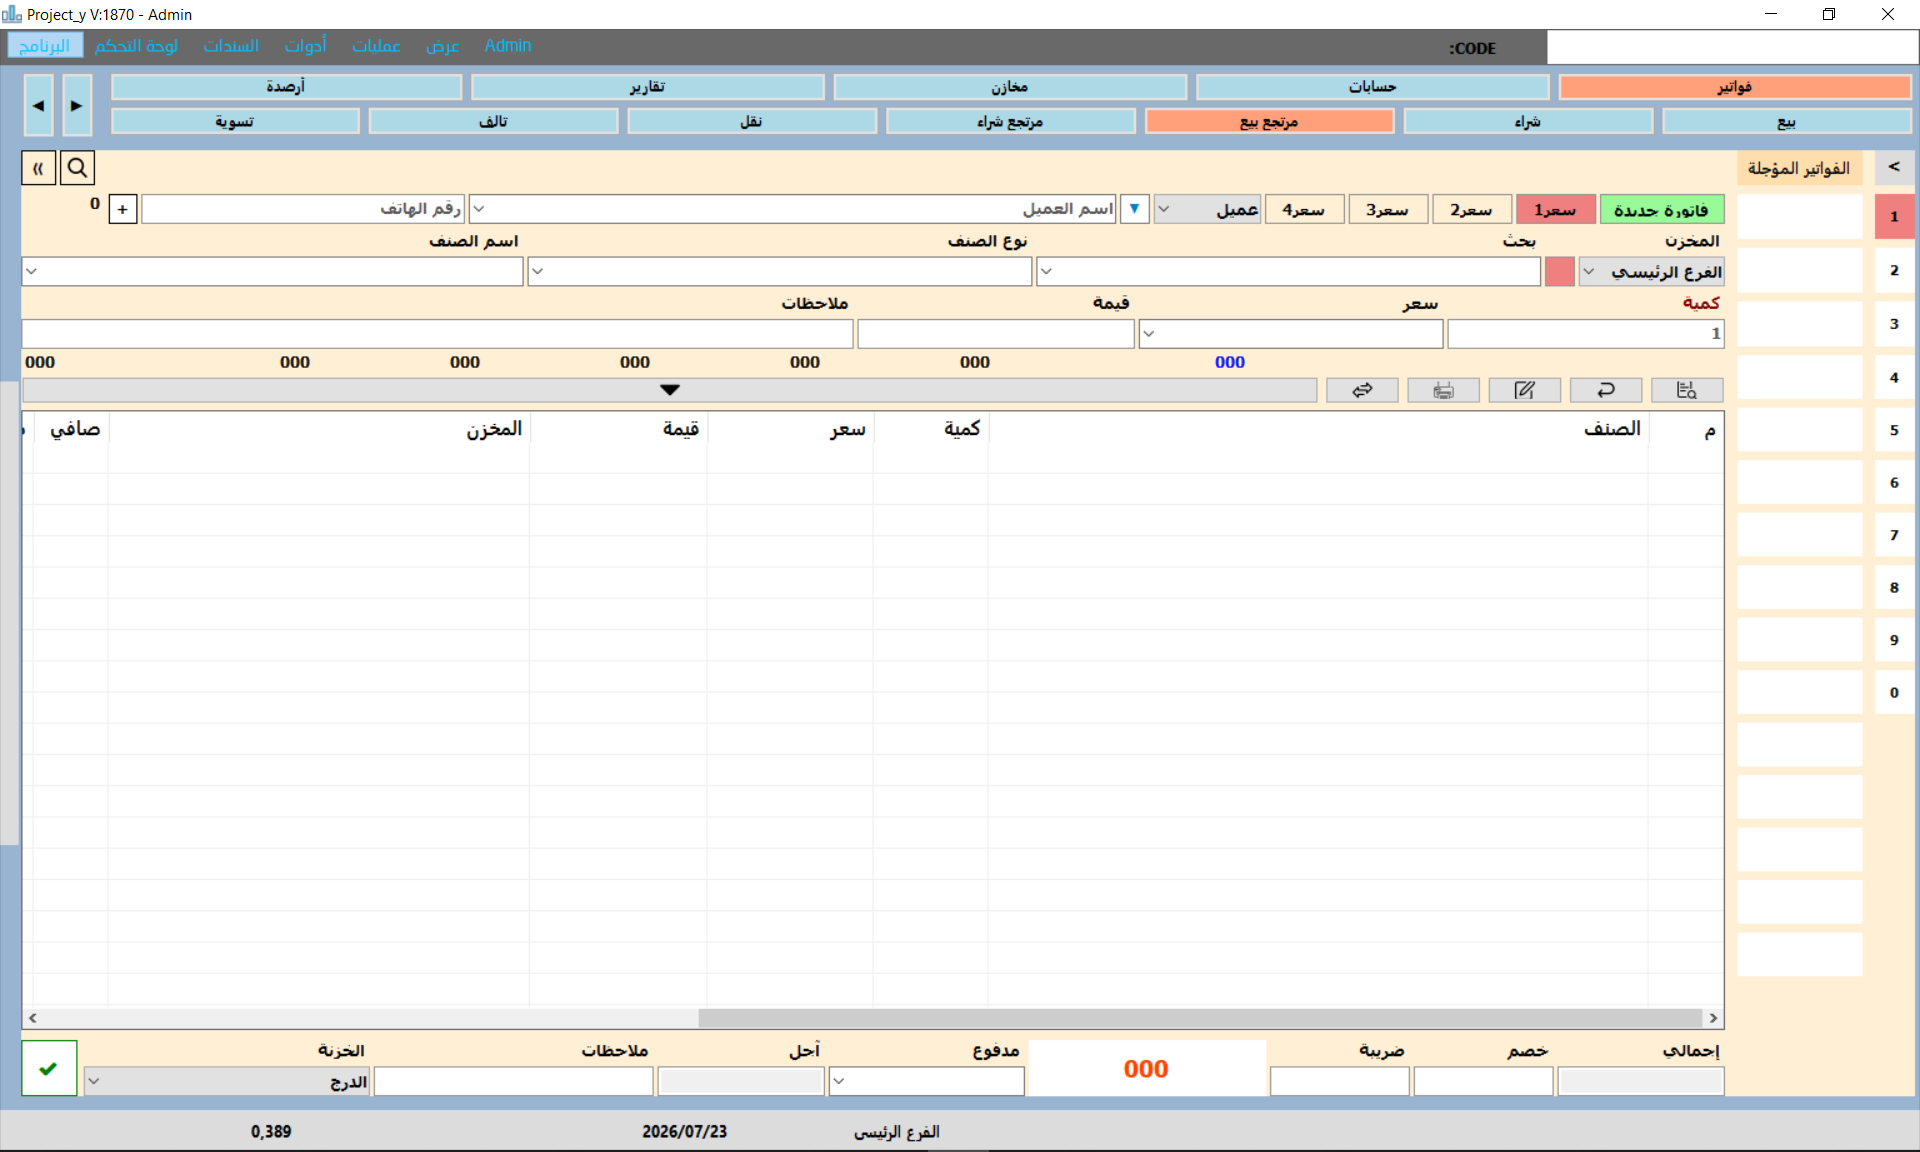The height and width of the screenshot is (1152, 1920).
Task: Open the عميل customer type dropdown
Action: coord(1207,209)
